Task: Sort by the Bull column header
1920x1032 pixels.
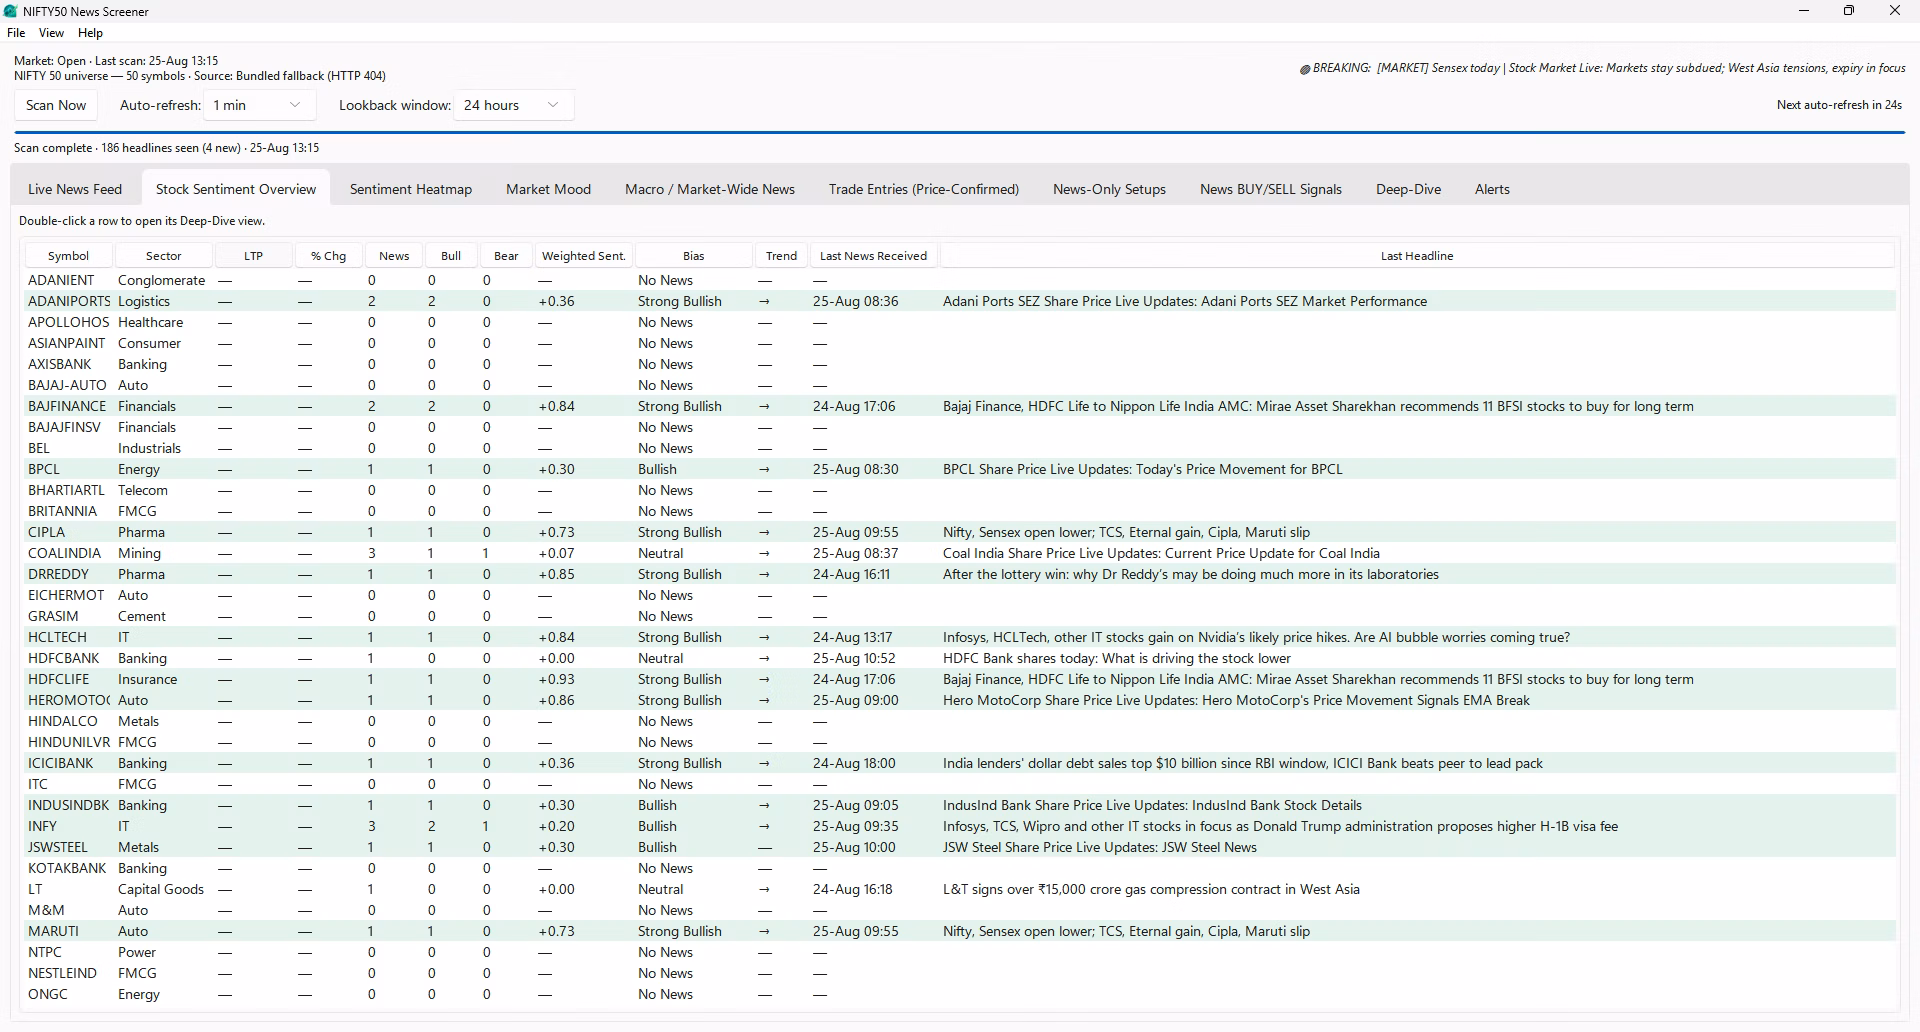Action: click(451, 256)
